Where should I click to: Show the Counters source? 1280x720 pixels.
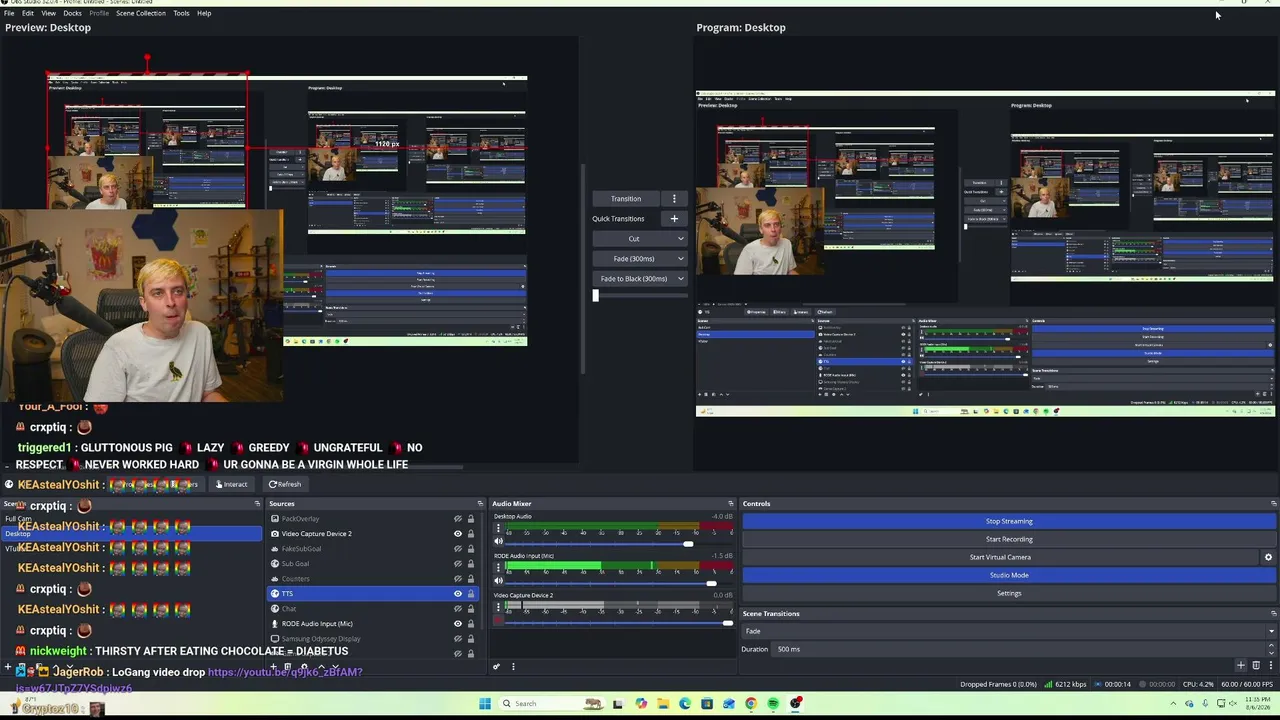[x=458, y=579]
